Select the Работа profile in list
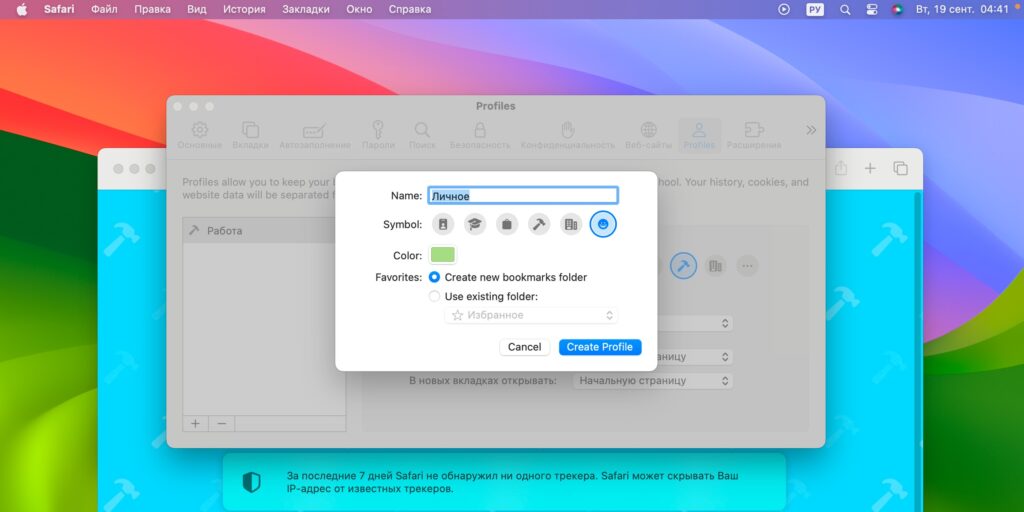This screenshot has width=1024, height=512. coord(264,231)
